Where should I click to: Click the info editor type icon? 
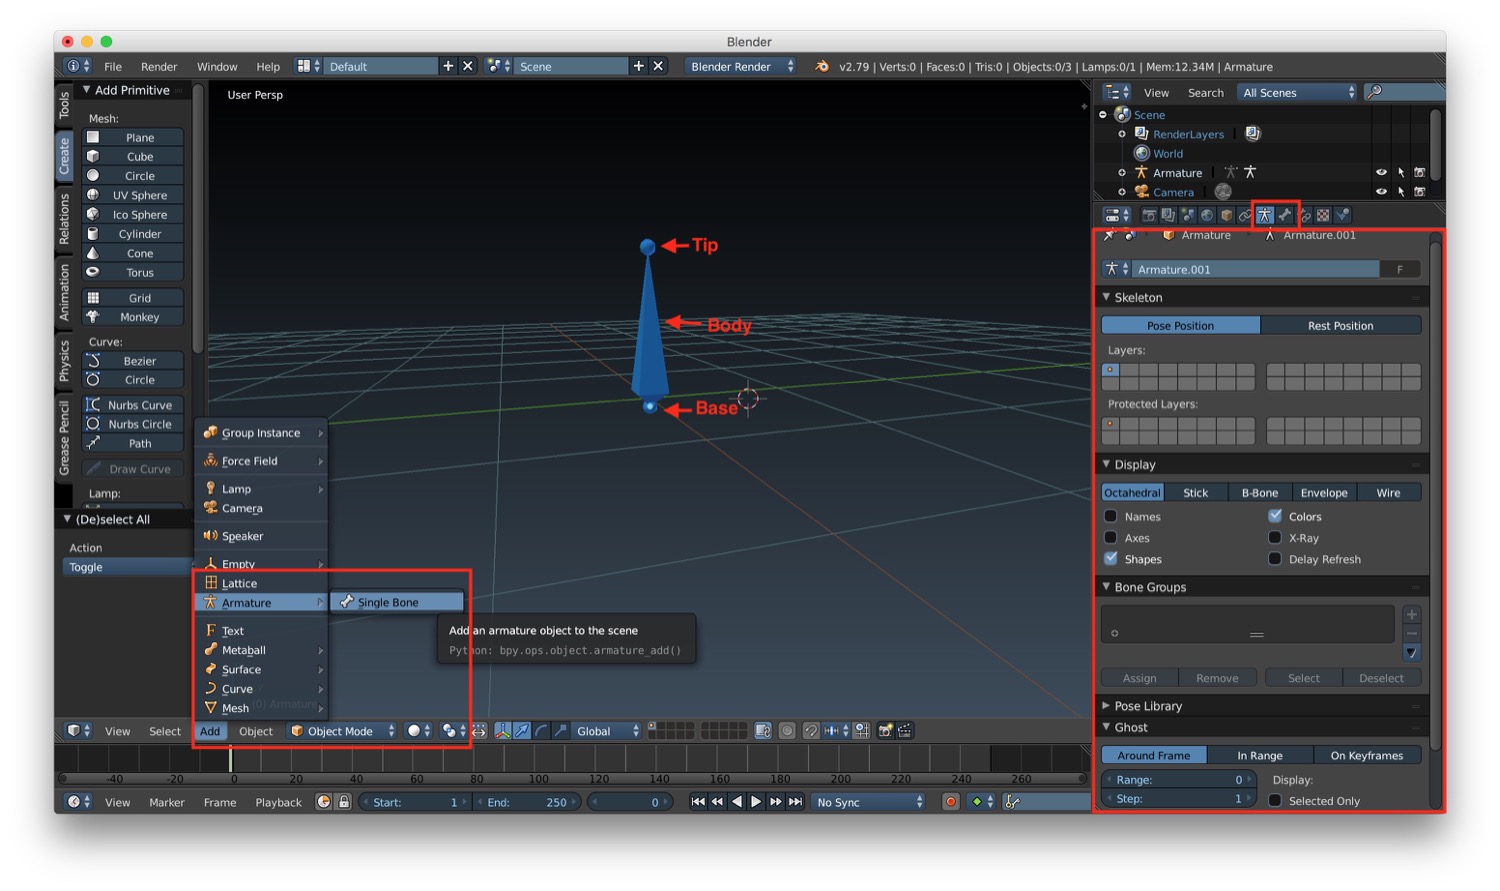click(78, 66)
